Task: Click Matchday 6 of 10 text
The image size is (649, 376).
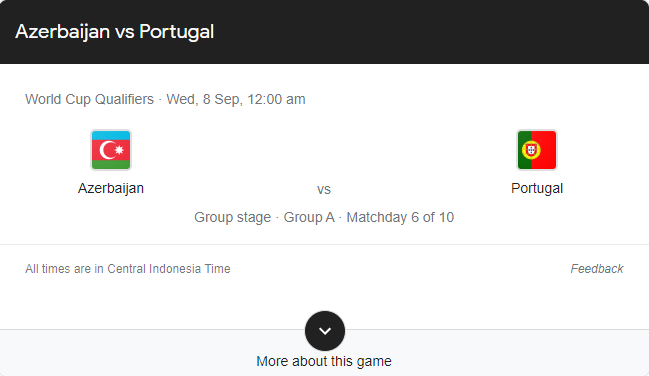Action: pyautogui.click(x=400, y=217)
